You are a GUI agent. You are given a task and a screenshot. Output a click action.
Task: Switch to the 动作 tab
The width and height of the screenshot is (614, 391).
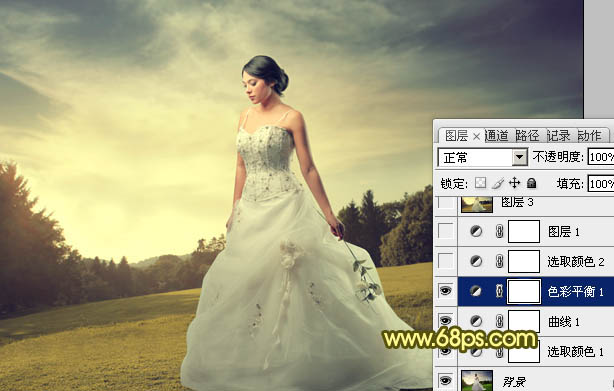(589, 136)
